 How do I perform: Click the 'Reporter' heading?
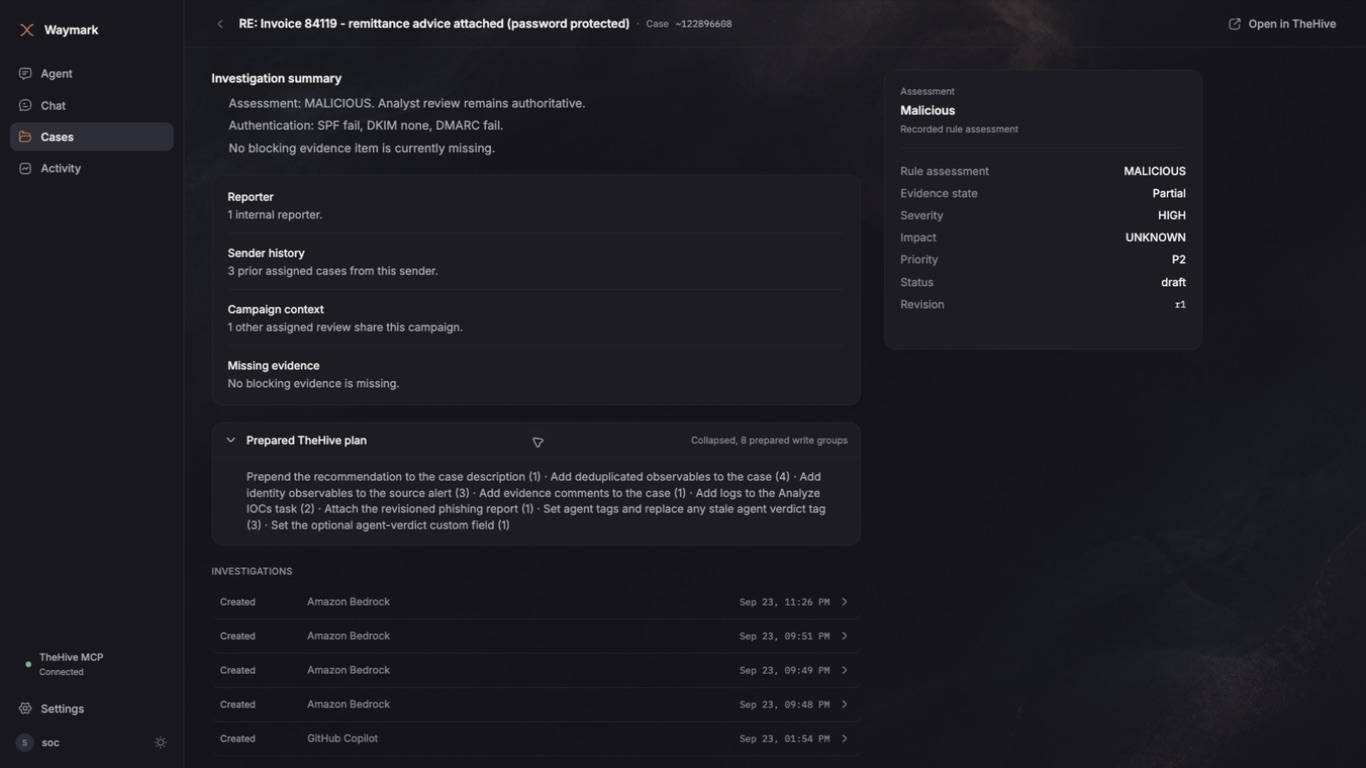(250, 197)
